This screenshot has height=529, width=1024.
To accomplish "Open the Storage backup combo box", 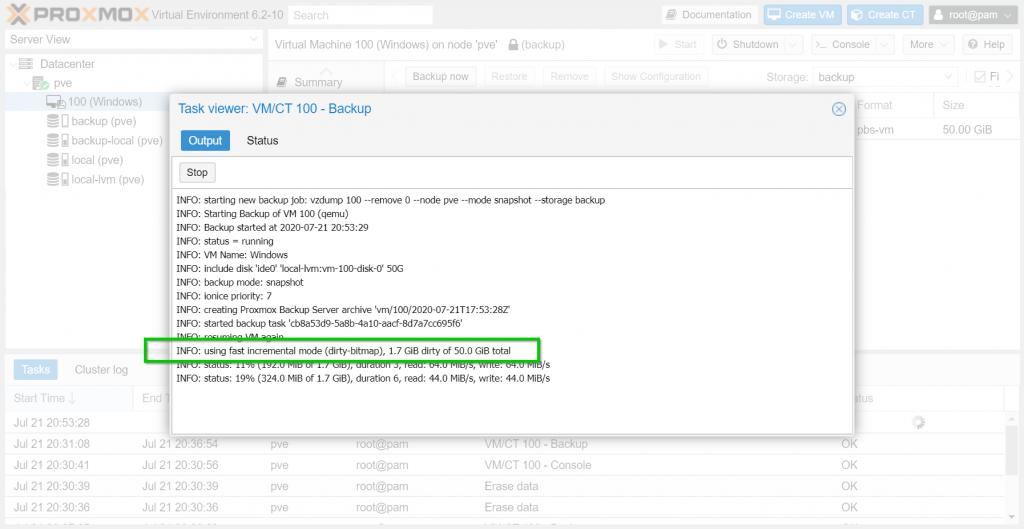I will [x=886, y=77].
